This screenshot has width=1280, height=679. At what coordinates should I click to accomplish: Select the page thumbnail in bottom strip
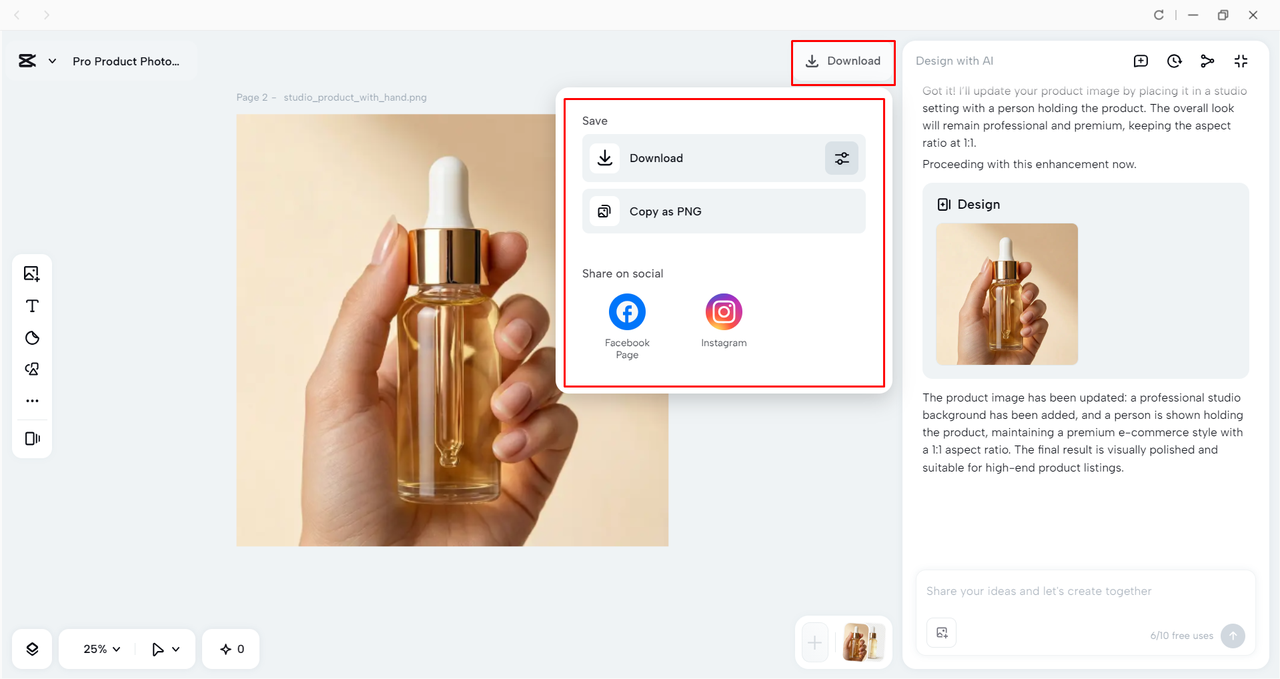point(863,643)
